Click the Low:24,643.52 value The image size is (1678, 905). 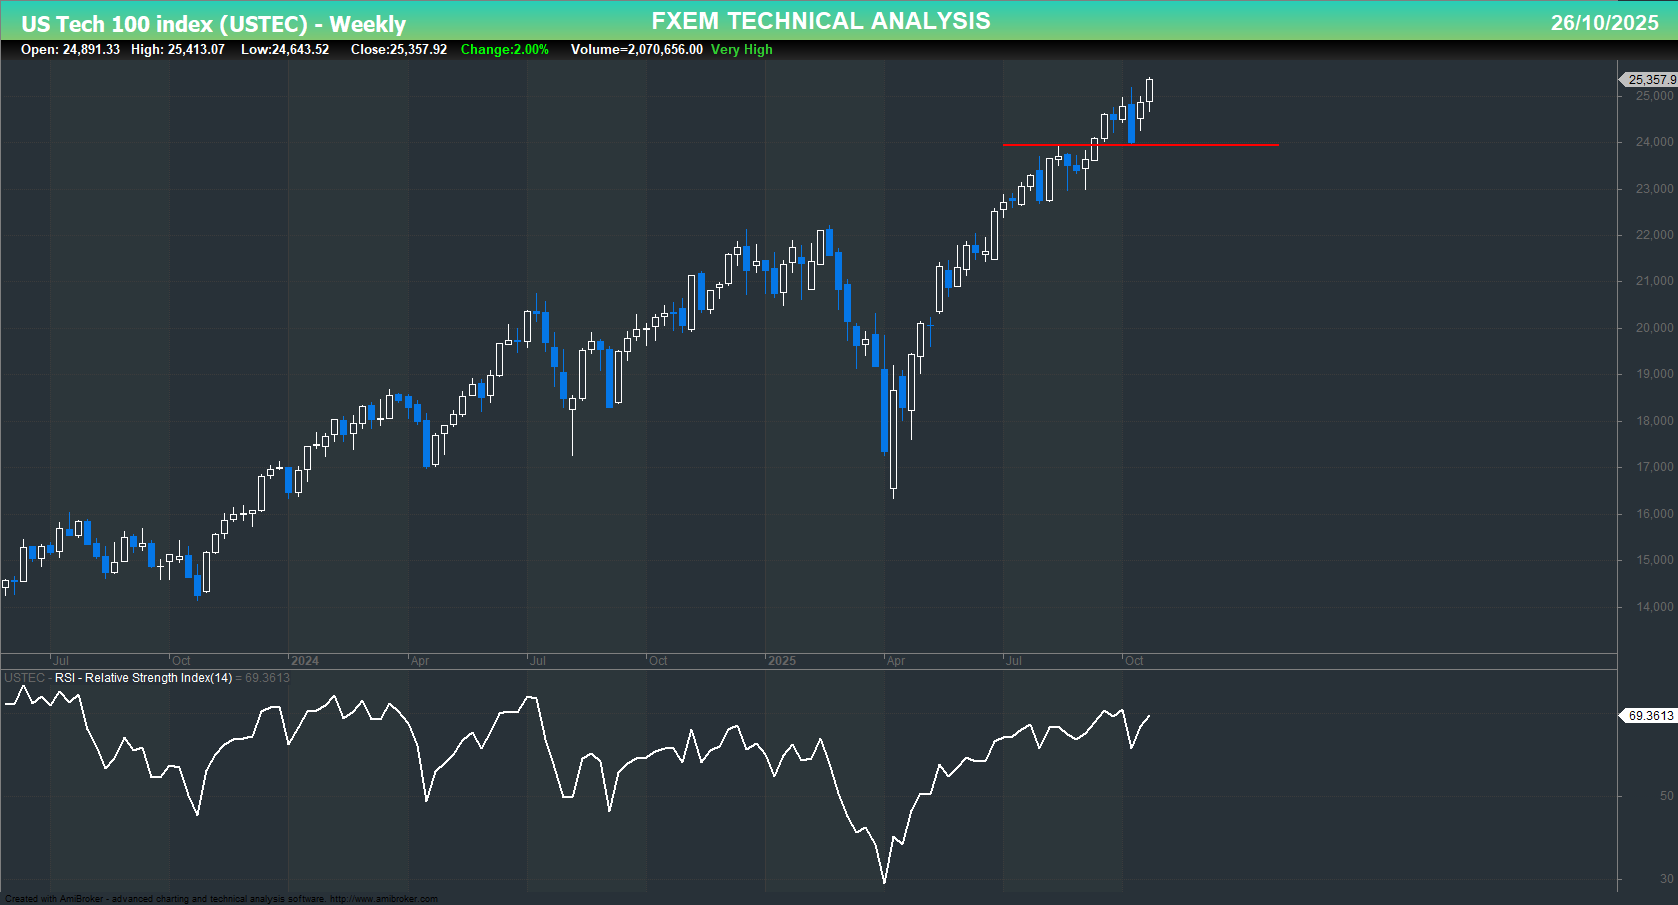285,50
